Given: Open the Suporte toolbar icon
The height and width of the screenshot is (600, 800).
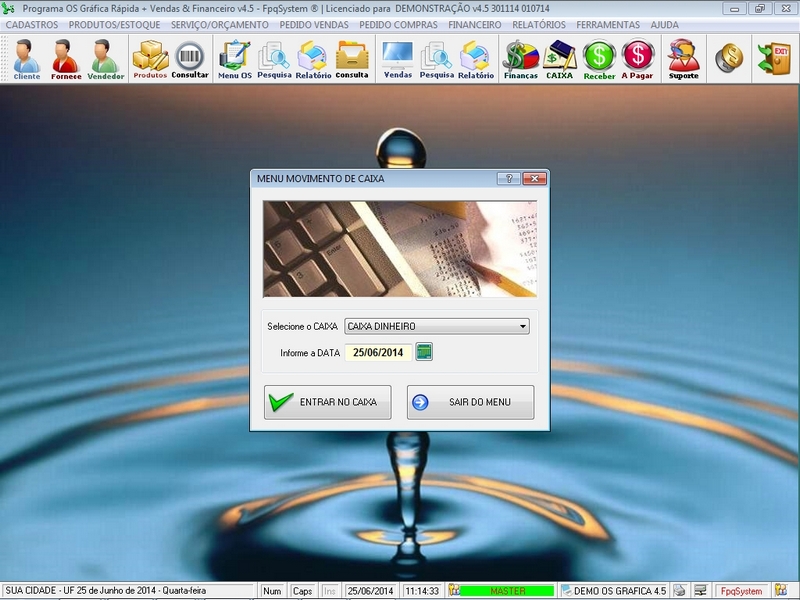Looking at the screenshot, I should tap(684, 59).
